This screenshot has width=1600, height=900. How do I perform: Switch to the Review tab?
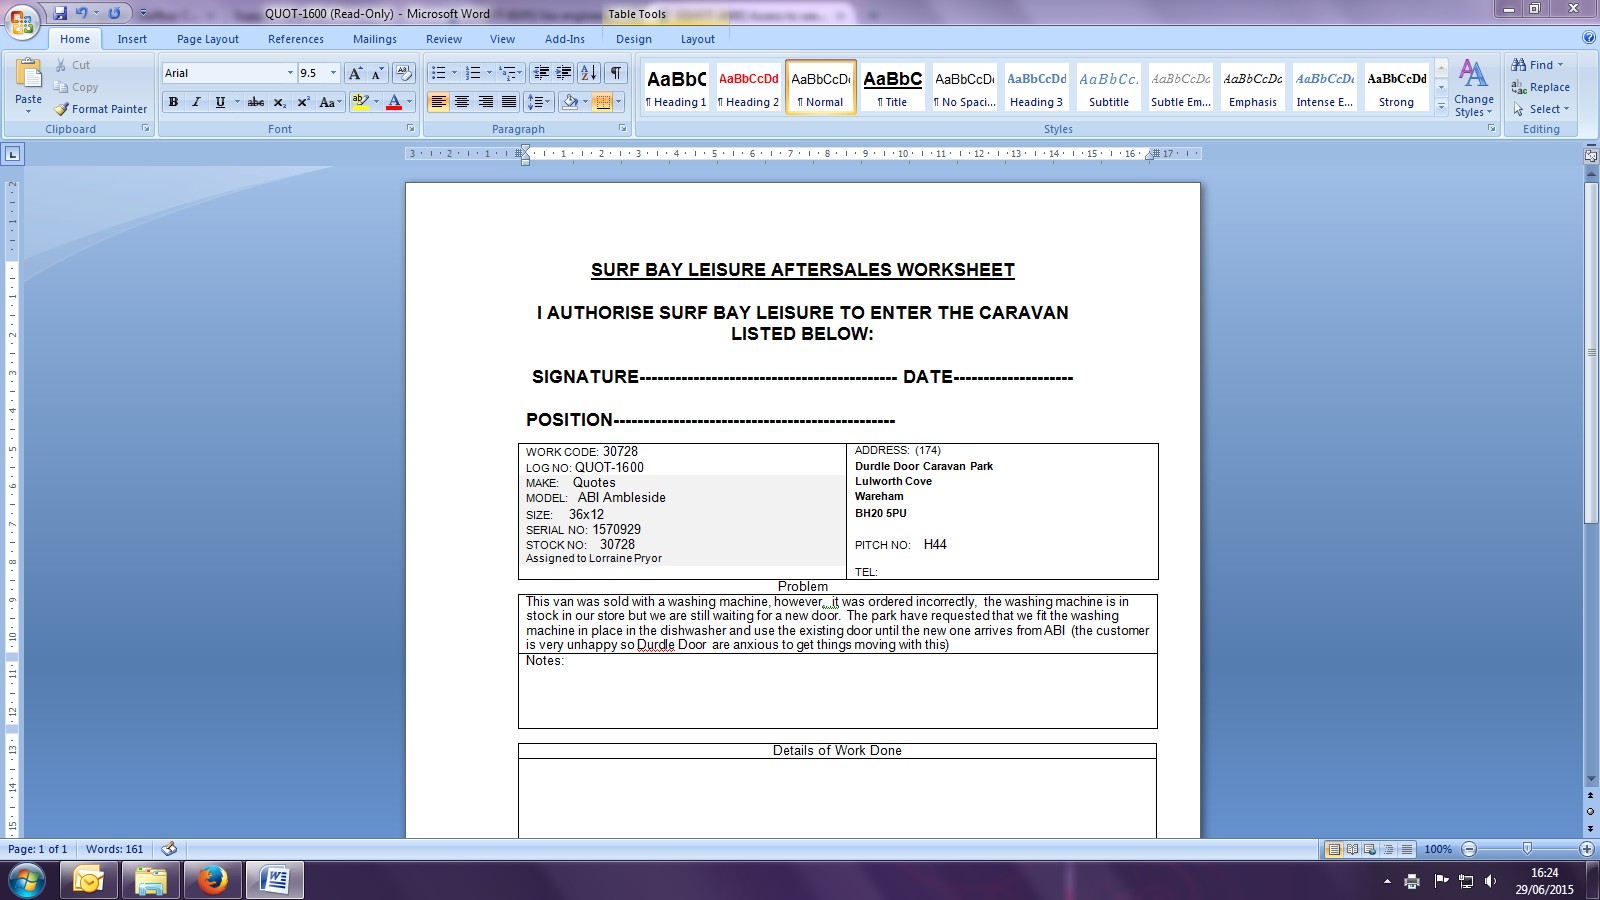[444, 39]
